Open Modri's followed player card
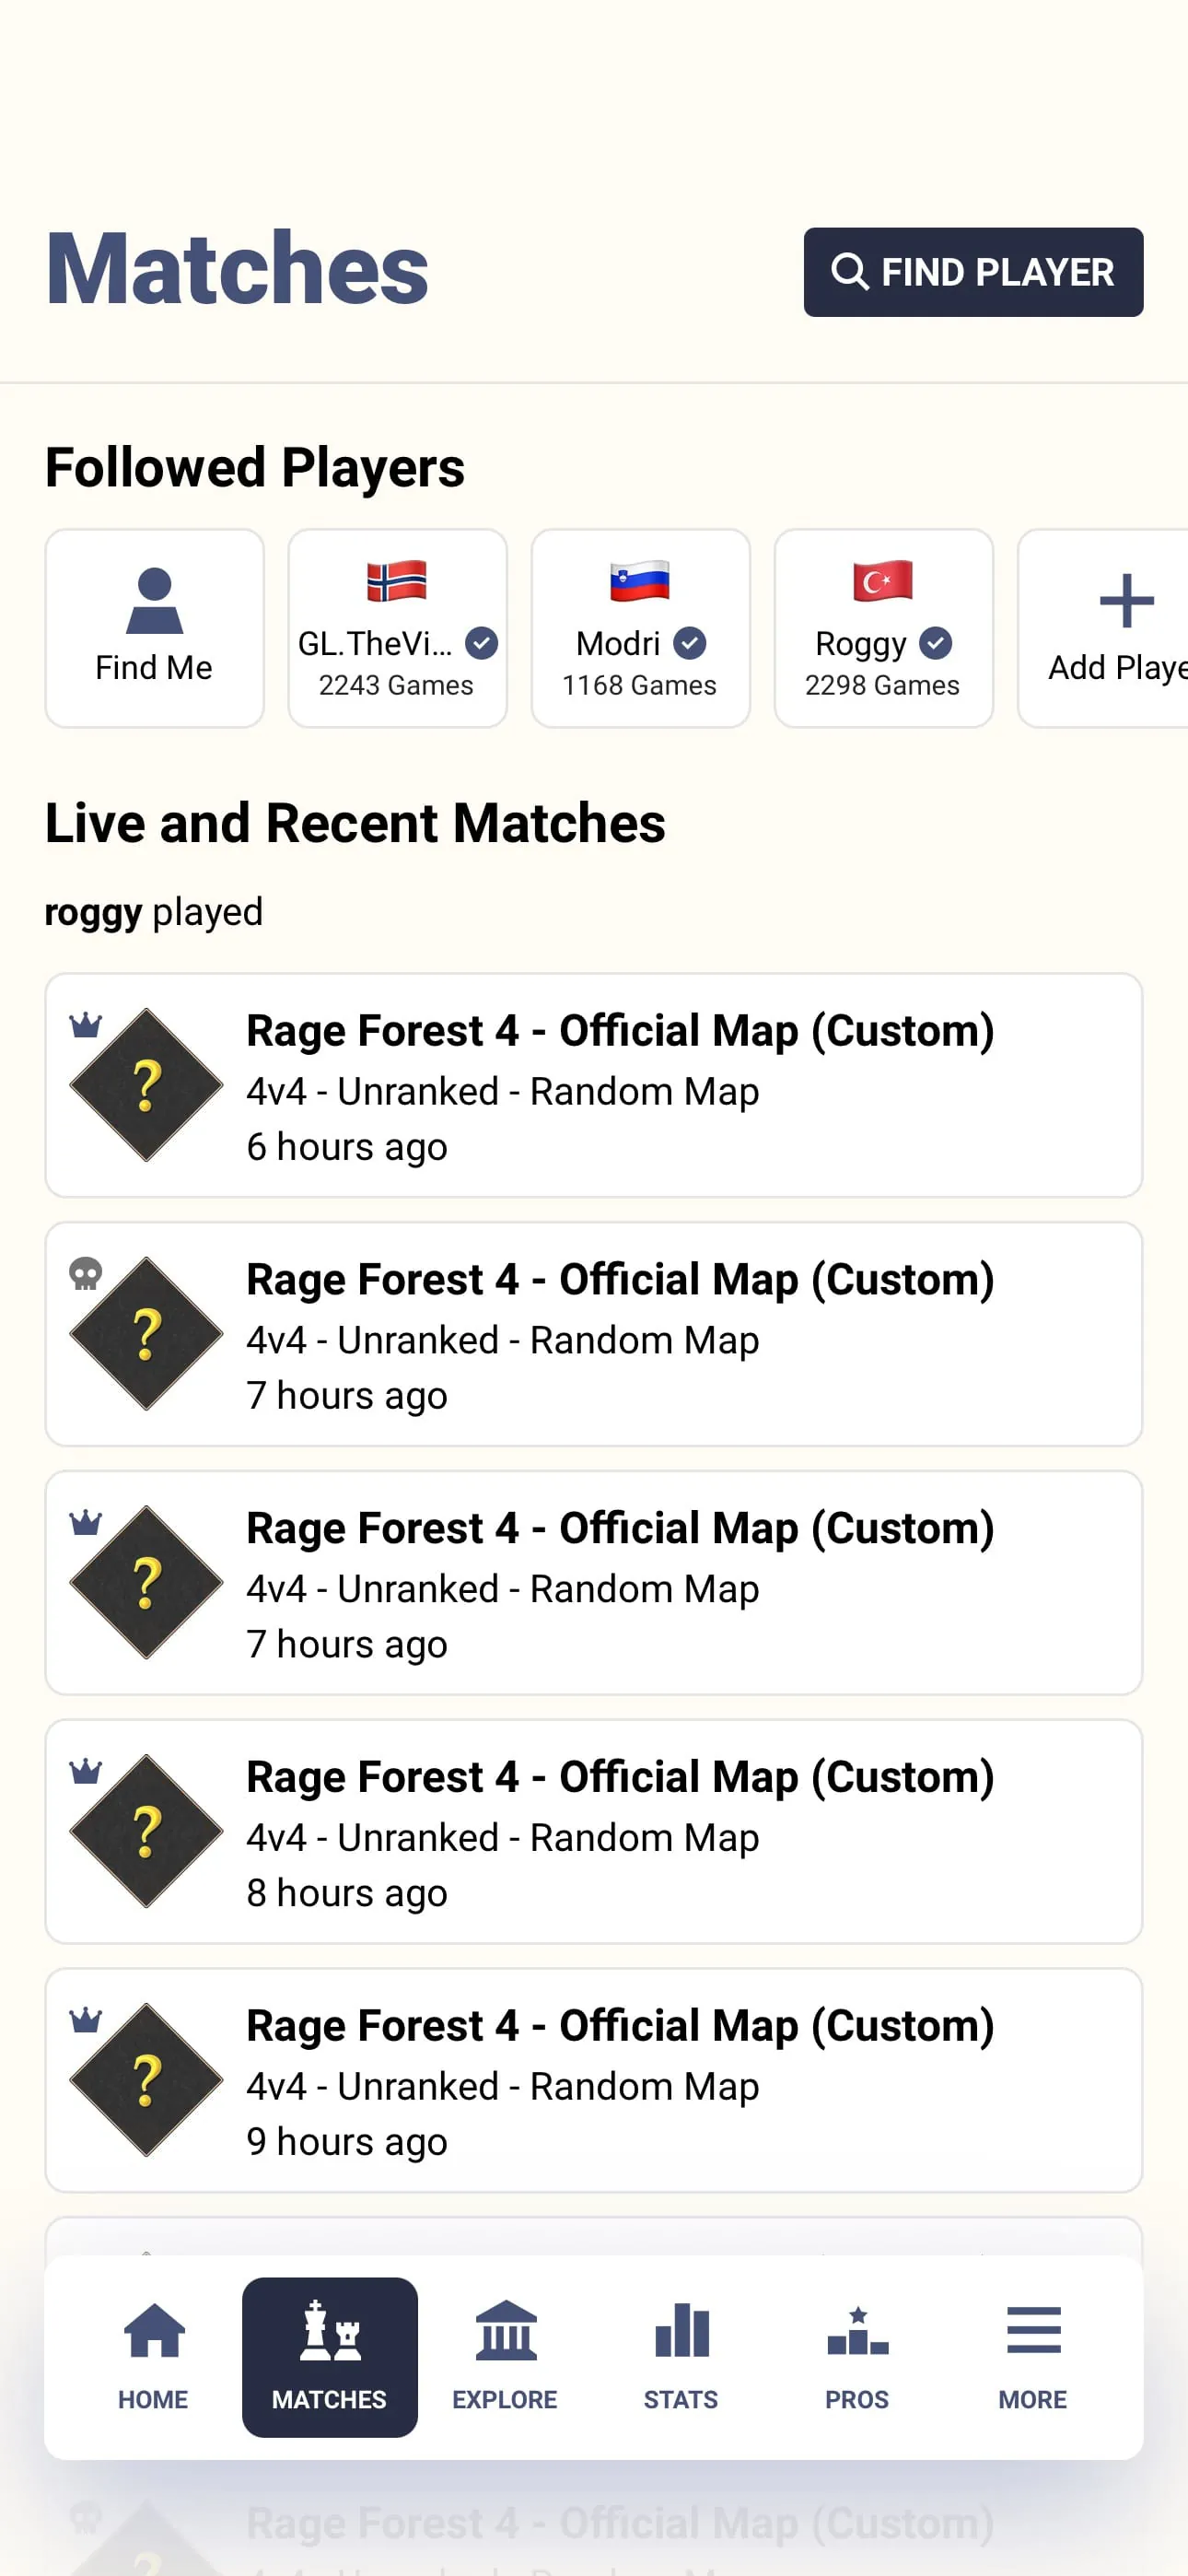1188x2576 pixels. click(x=639, y=627)
